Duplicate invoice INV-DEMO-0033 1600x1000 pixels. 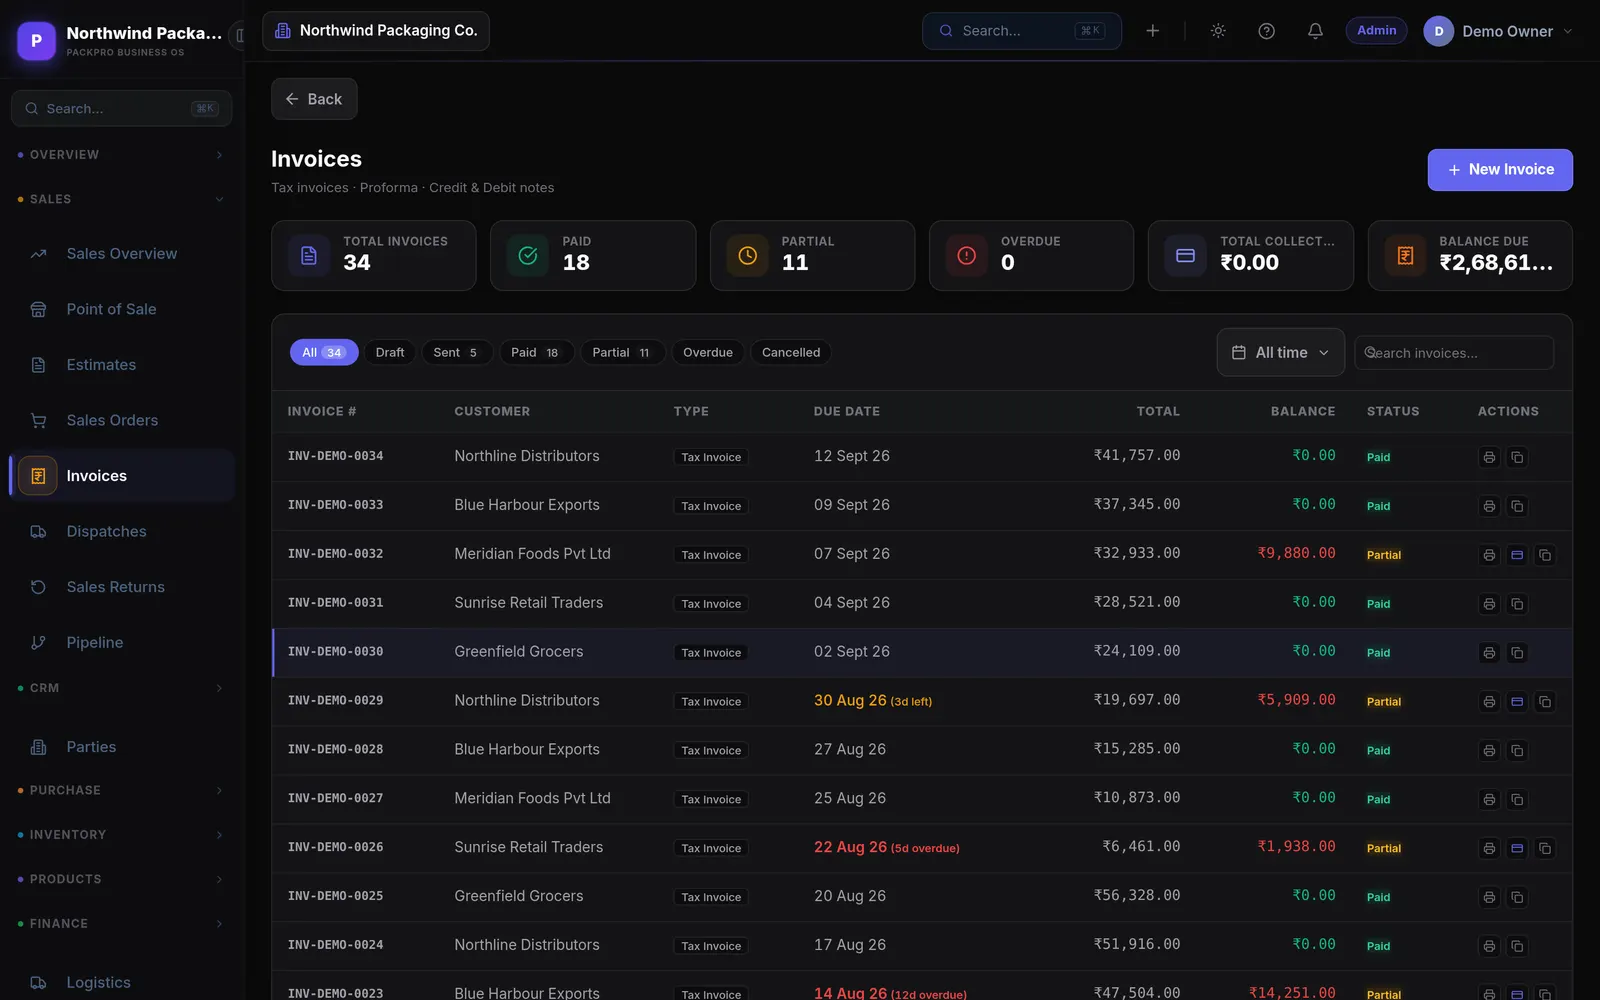pyautogui.click(x=1517, y=506)
